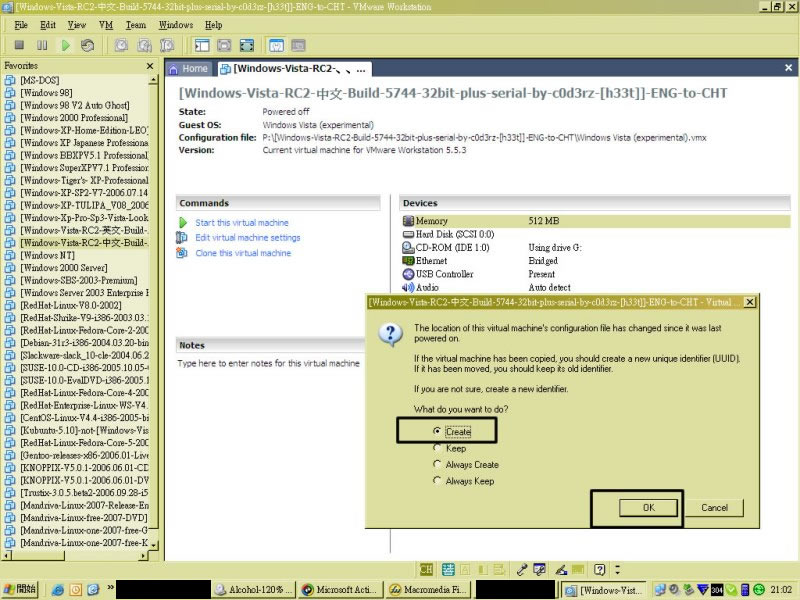Click OK in the UUID dialog

pos(648,508)
